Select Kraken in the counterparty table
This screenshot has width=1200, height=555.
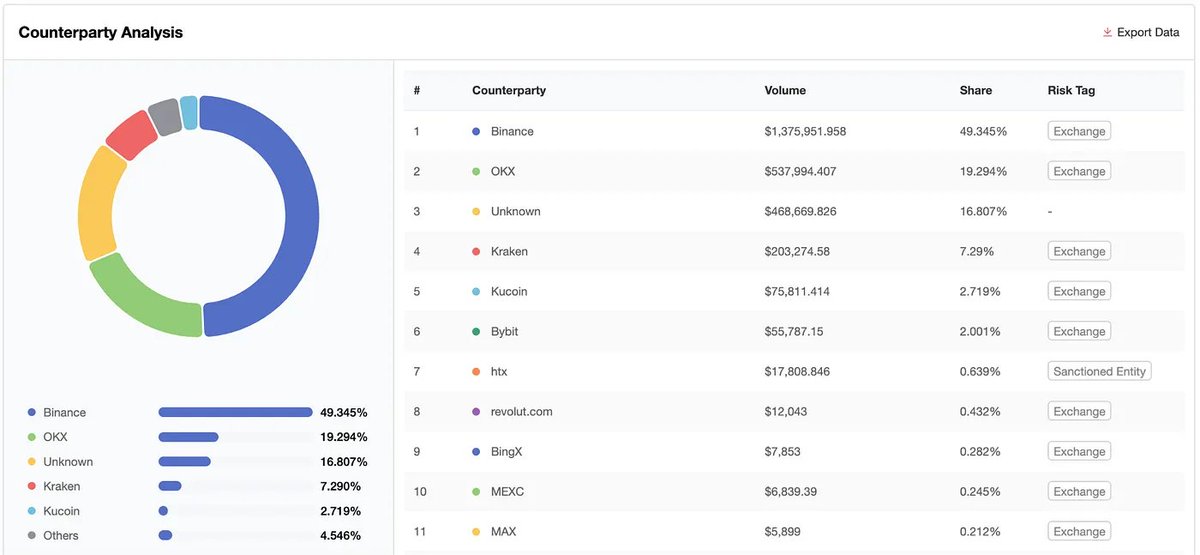[x=509, y=251]
